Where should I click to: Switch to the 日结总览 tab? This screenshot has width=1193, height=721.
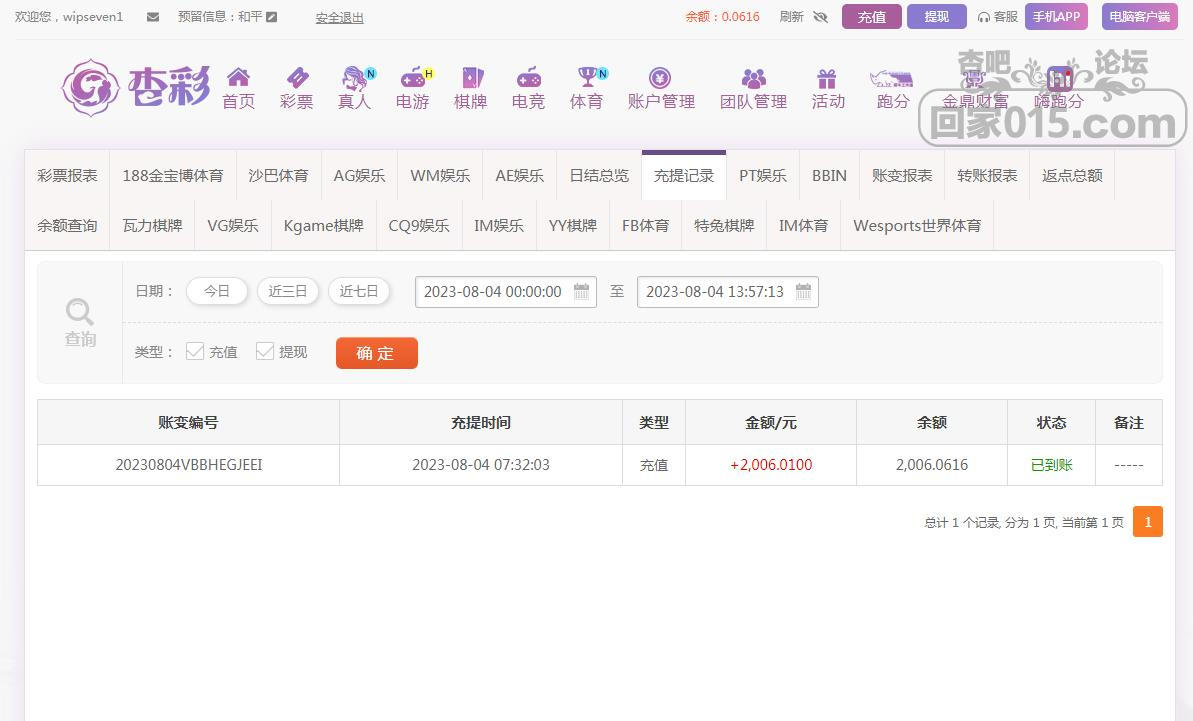[x=600, y=176]
